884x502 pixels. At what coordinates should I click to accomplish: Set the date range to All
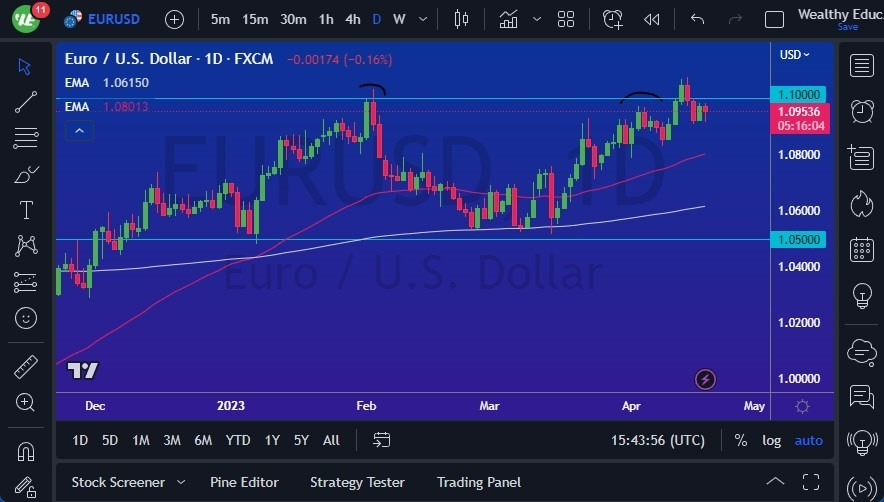click(332, 440)
